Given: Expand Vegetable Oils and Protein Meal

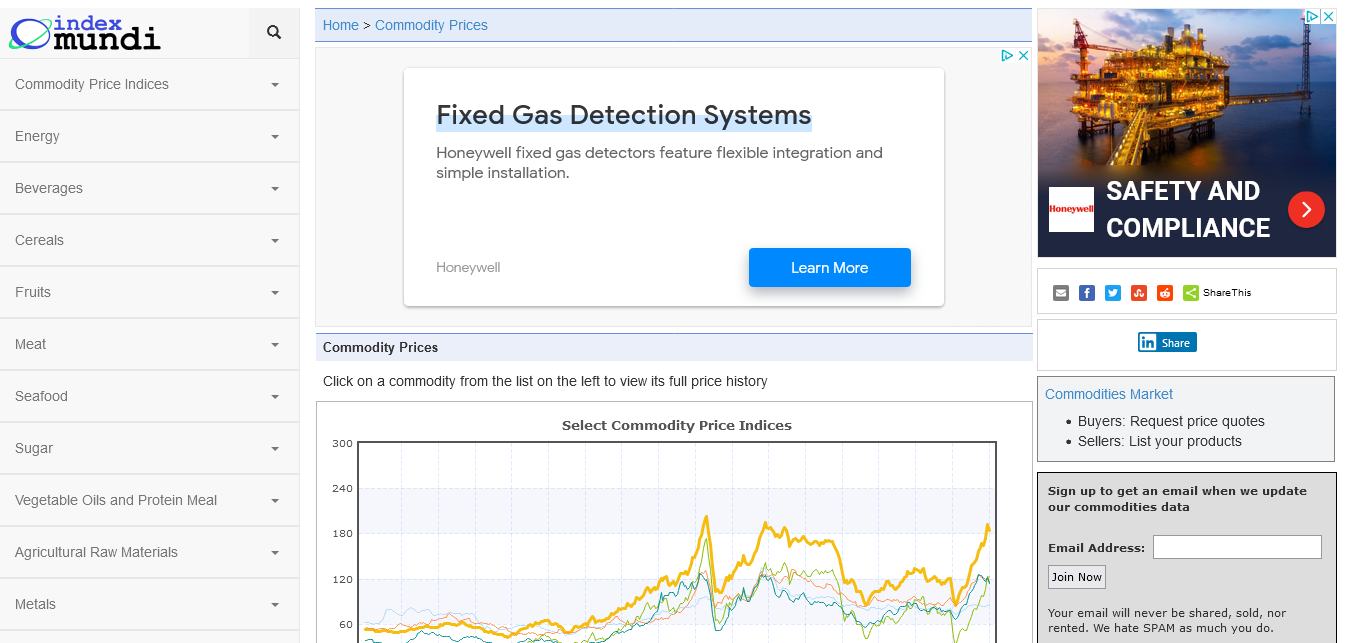Looking at the screenshot, I should (149, 500).
